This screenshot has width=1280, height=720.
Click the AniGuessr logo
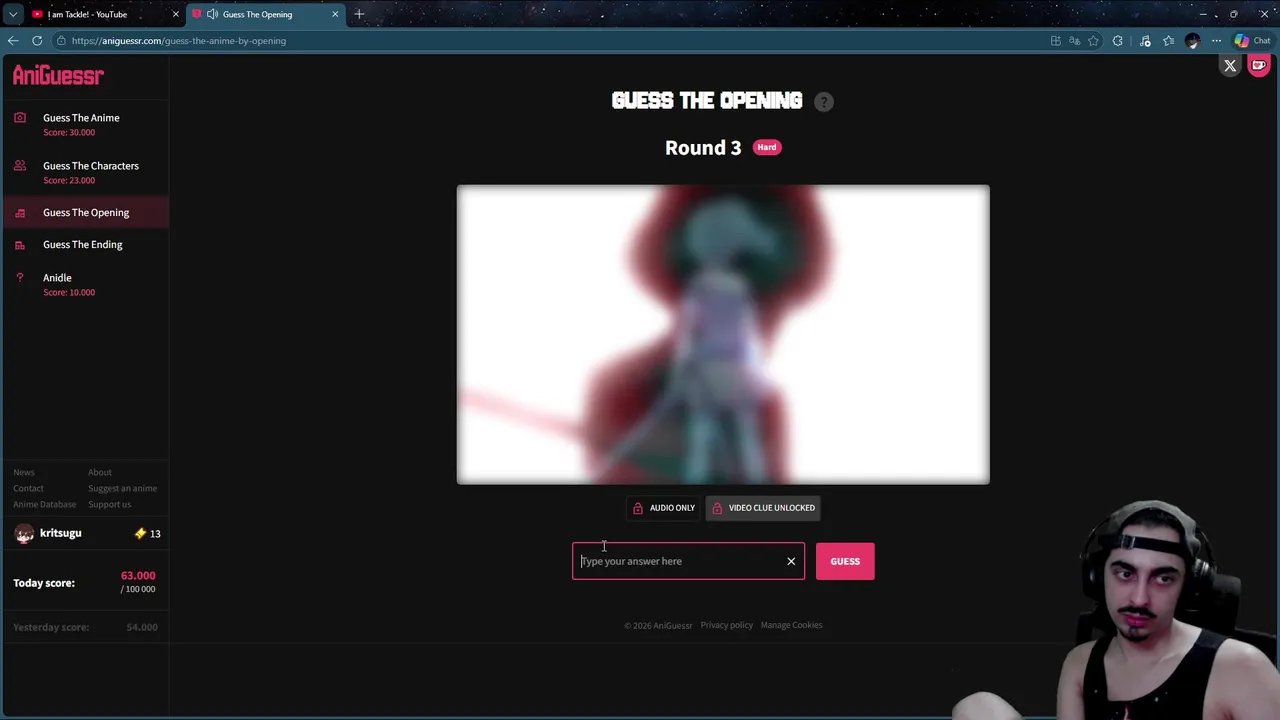click(x=58, y=76)
